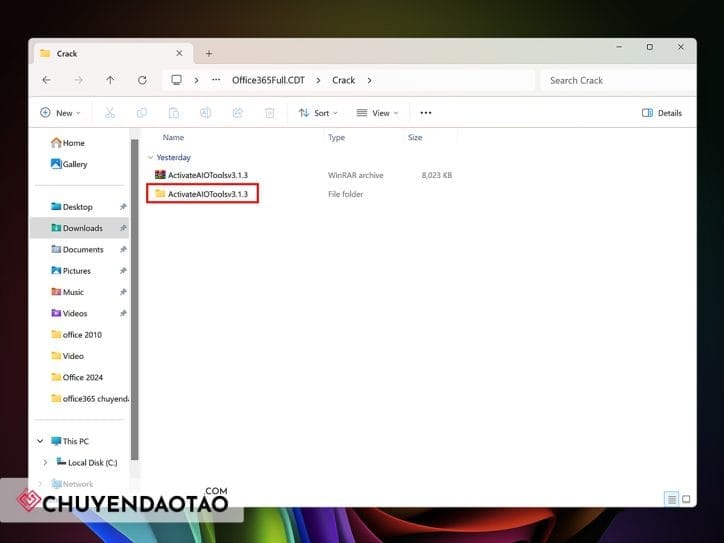Click the pin icon next to Documents
Image resolution: width=724 pixels, height=543 pixels.
tap(123, 249)
